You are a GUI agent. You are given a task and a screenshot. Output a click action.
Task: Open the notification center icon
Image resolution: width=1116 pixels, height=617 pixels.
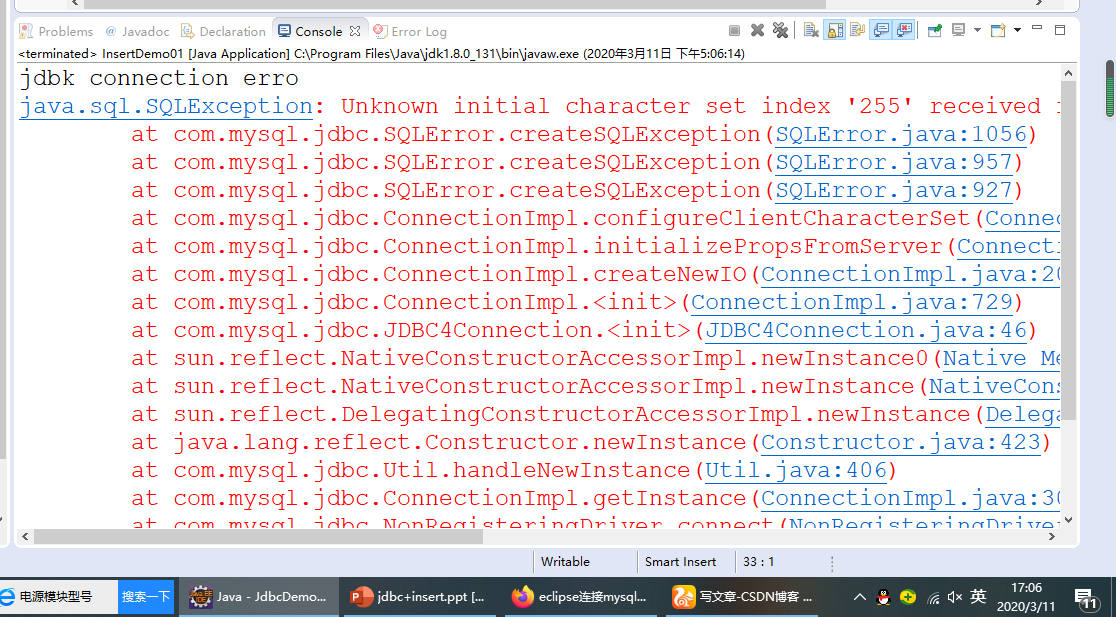[1085, 598]
